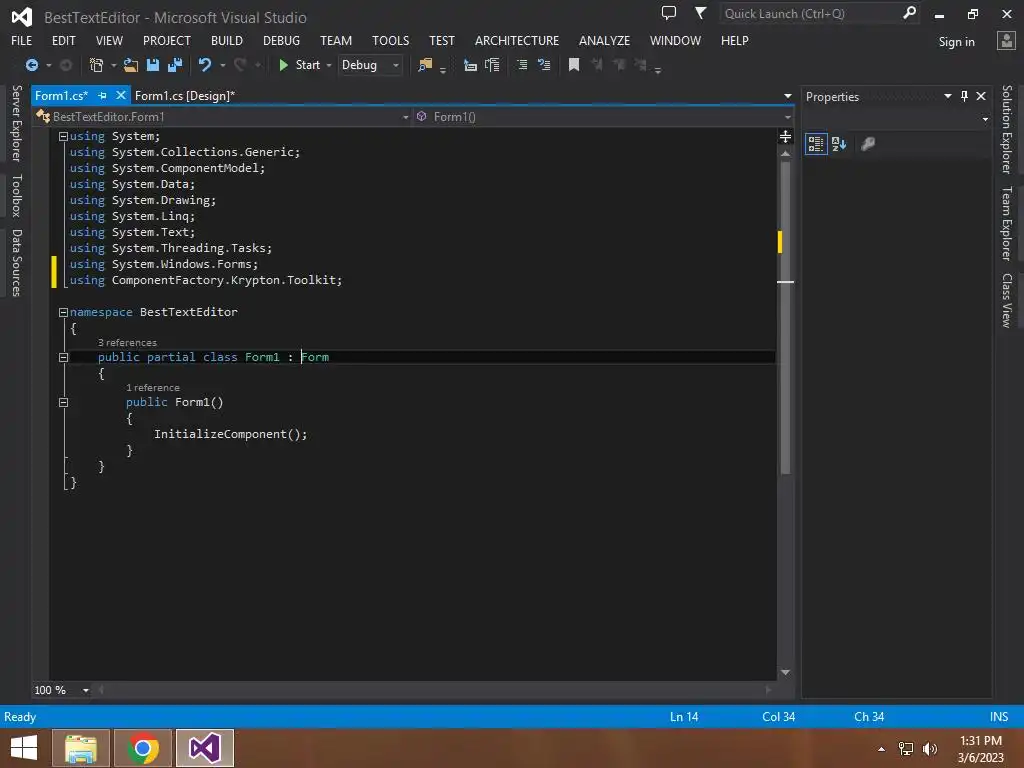Click the 1 reference CodeLens link

click(153, 387)
